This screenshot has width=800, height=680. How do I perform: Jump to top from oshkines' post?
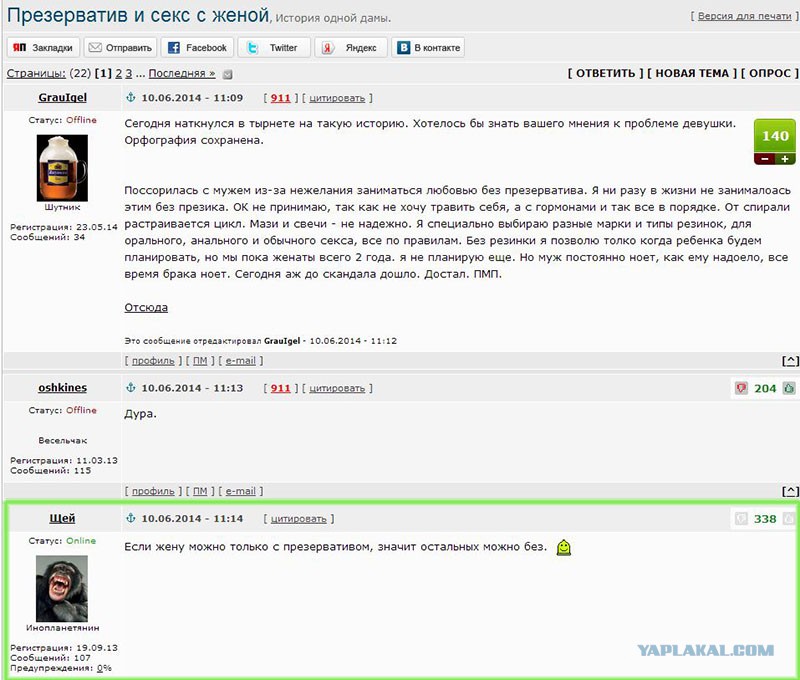pyautogui.click(x=790, y=491)
